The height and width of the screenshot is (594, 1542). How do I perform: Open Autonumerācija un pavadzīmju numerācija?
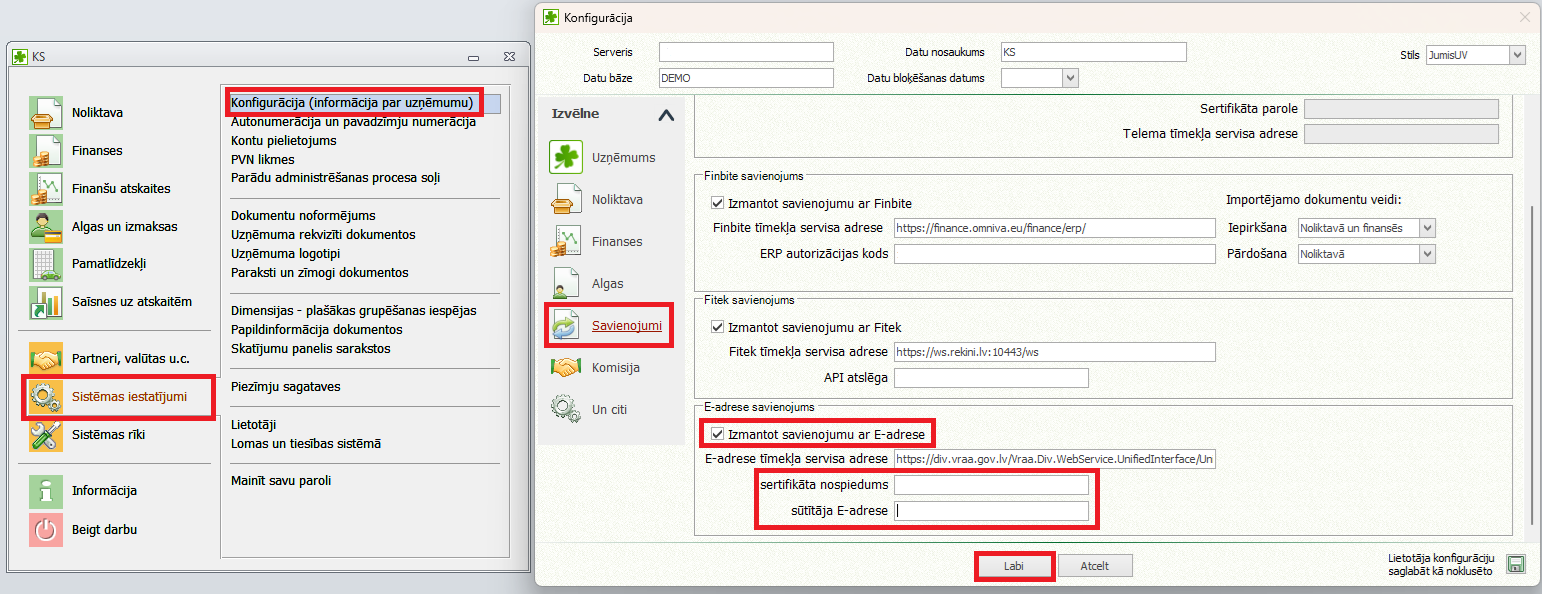coord(353,122)
